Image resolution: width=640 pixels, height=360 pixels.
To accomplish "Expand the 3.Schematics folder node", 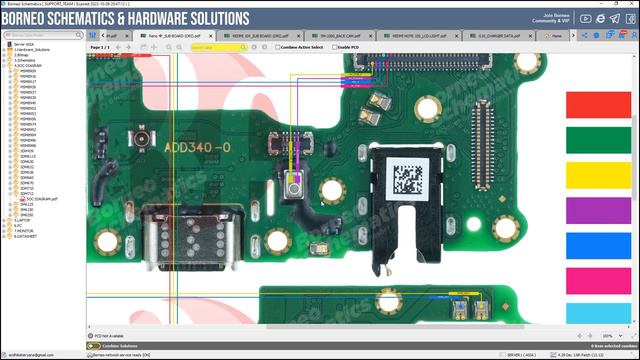I will tap(4, 60).
